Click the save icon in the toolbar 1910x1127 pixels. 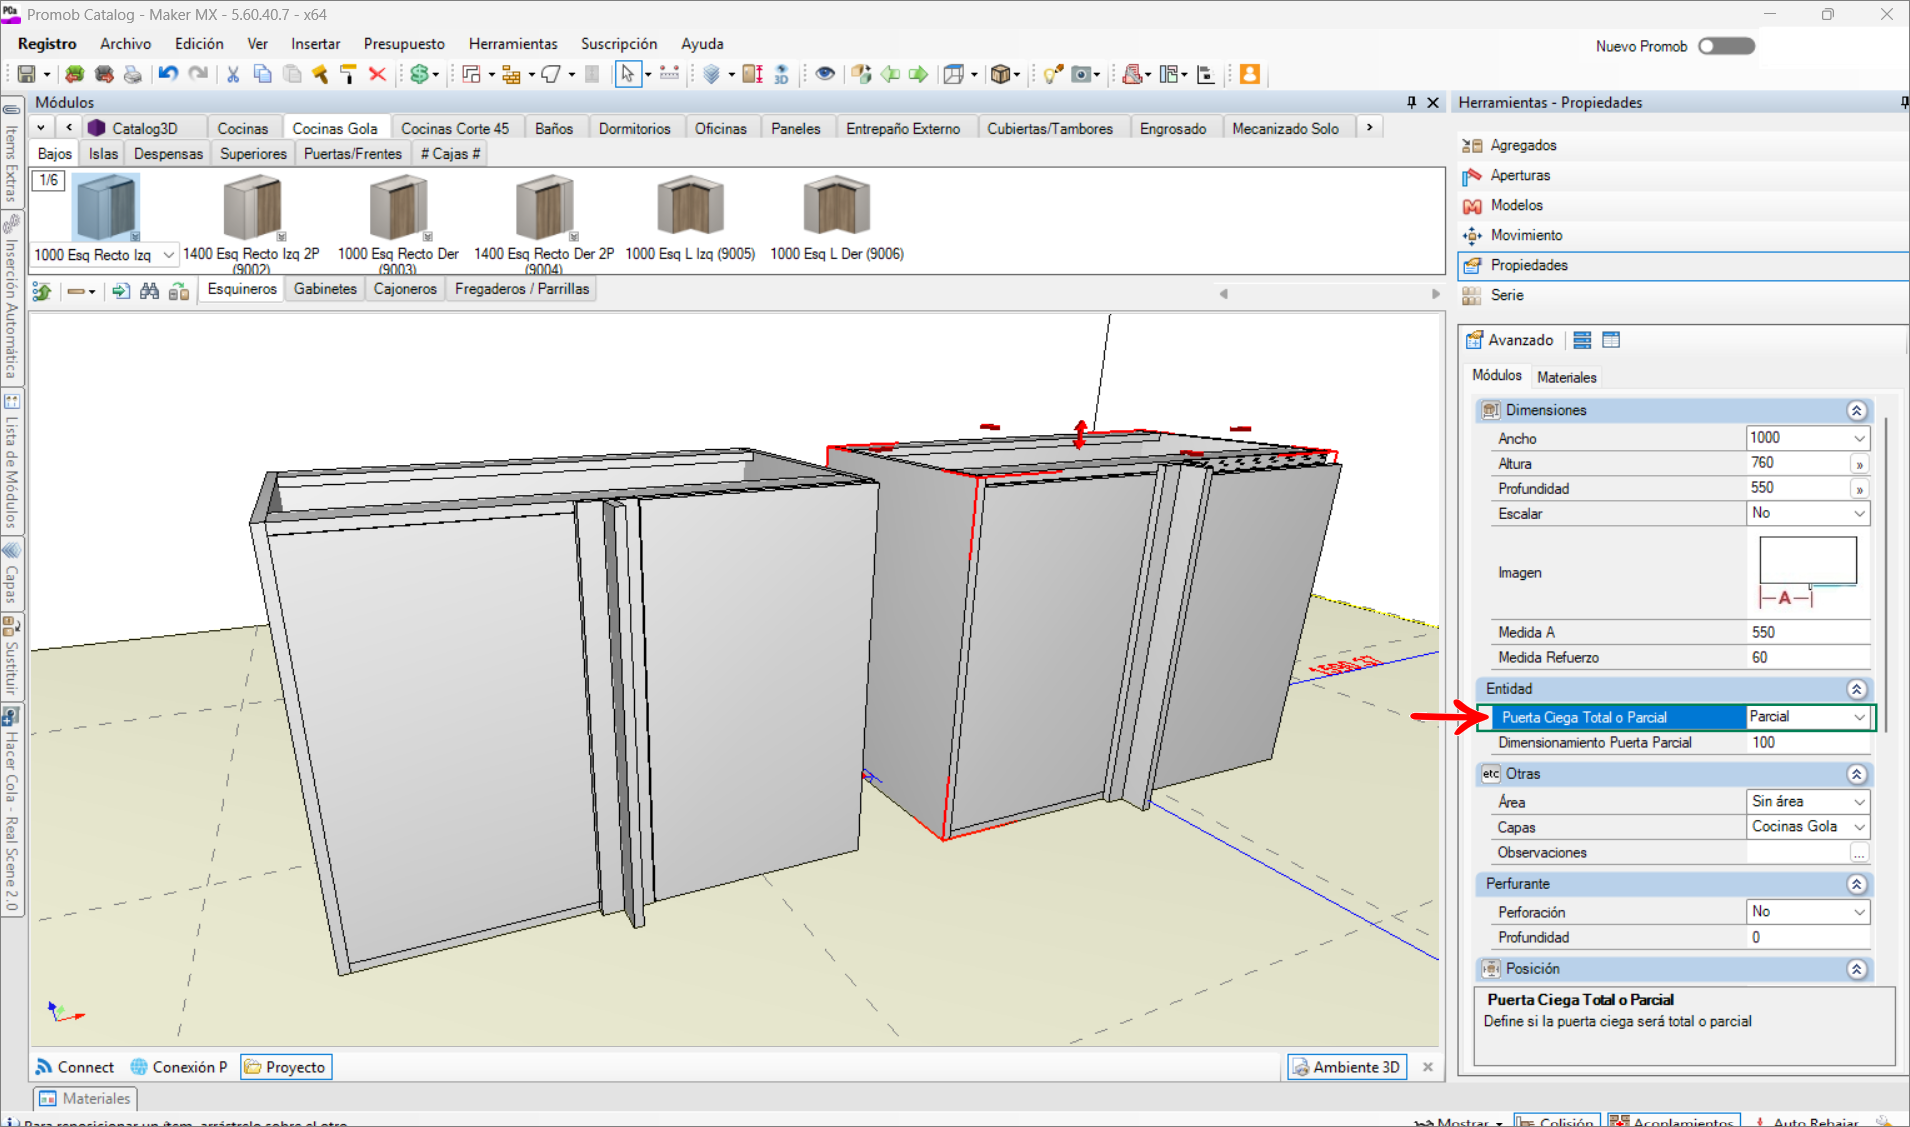pyautogui.click(x=27, y=74)
